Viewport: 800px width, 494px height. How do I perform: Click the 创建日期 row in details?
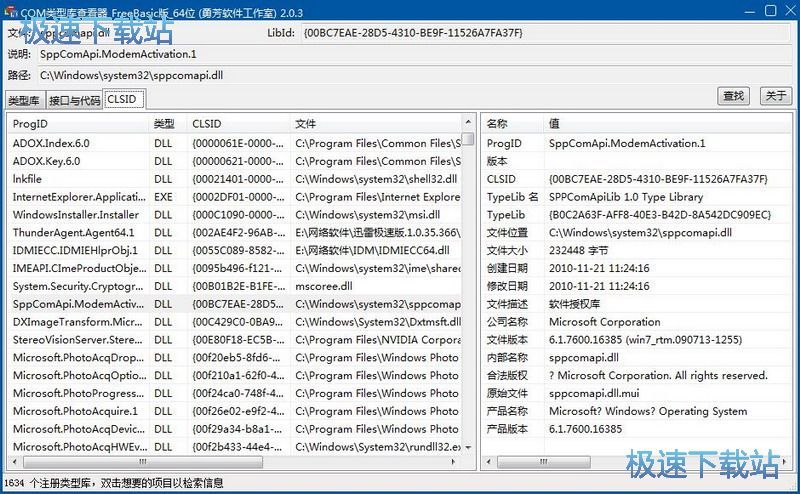click(637, 268)
